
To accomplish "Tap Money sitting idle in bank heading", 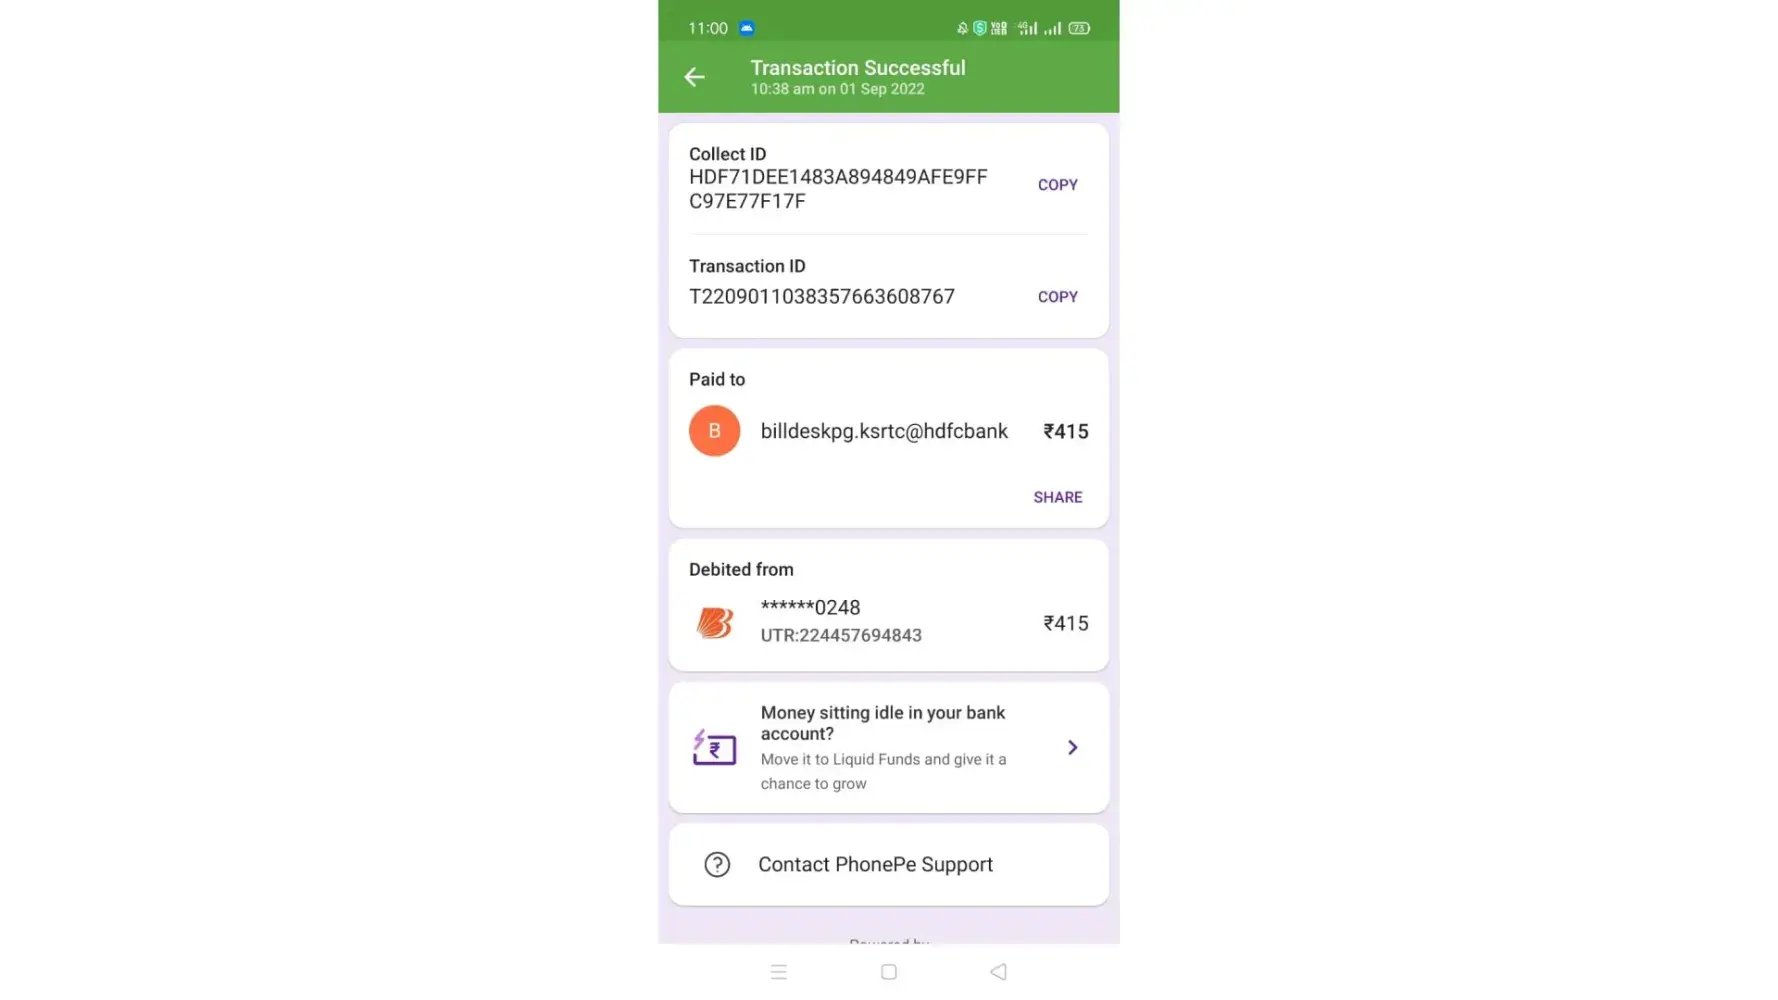I will click(x=882, y=723).
